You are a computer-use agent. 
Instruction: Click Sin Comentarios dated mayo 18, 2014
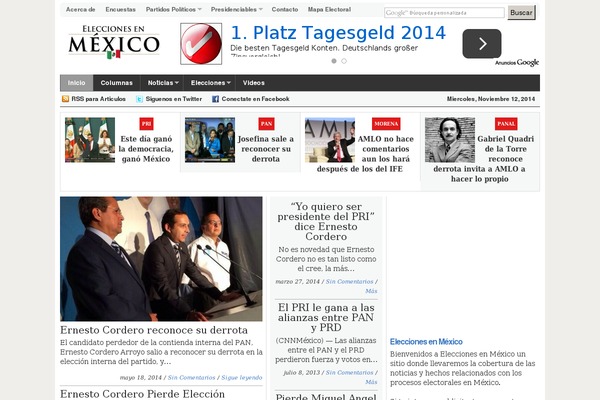click(191, 378)
